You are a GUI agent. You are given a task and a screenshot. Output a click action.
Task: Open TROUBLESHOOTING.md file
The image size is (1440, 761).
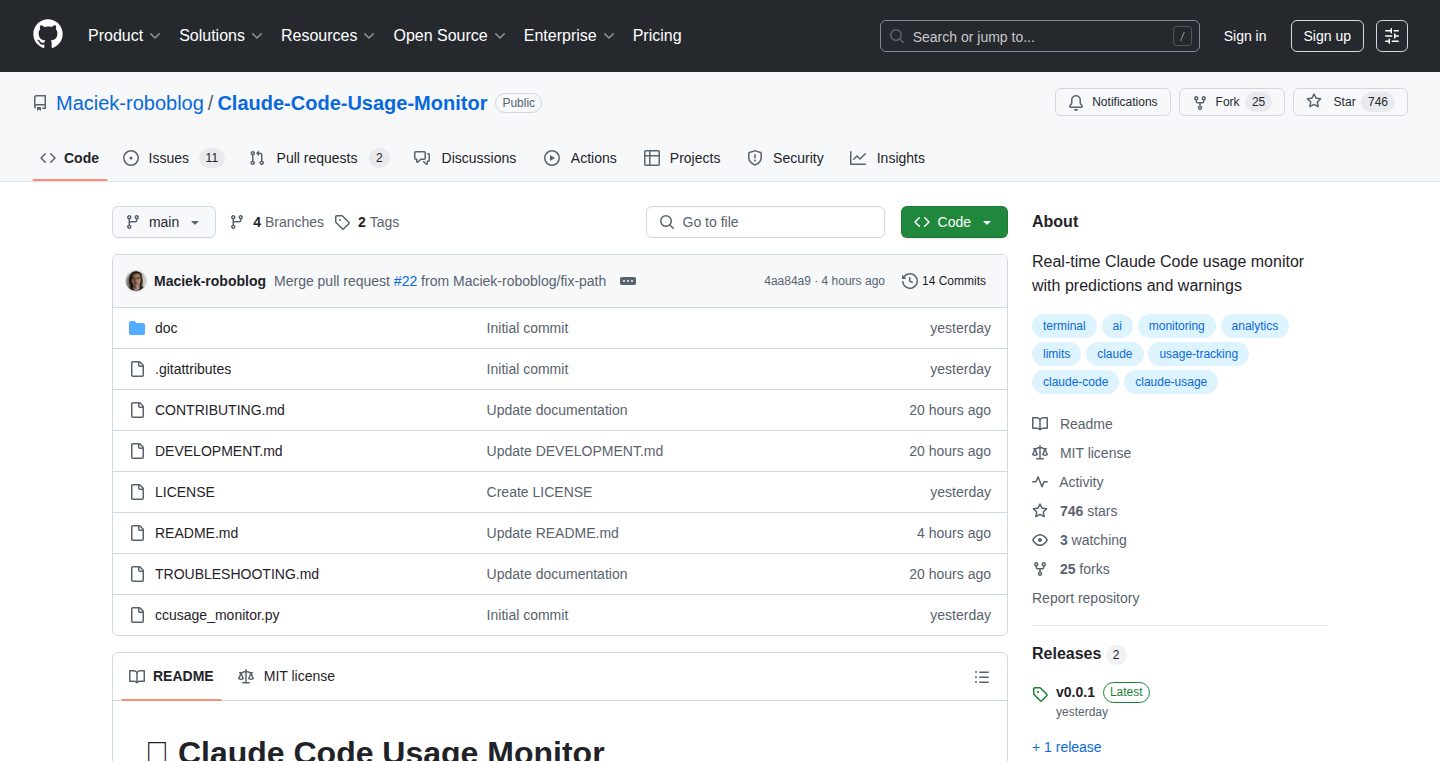click(x=237, y=574)
